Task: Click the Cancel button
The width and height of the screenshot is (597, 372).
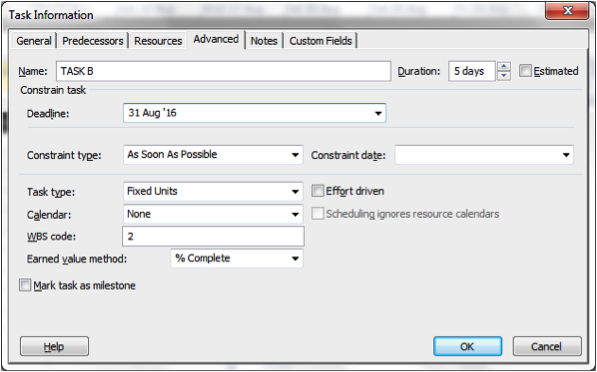Action: tap(547, 346)
